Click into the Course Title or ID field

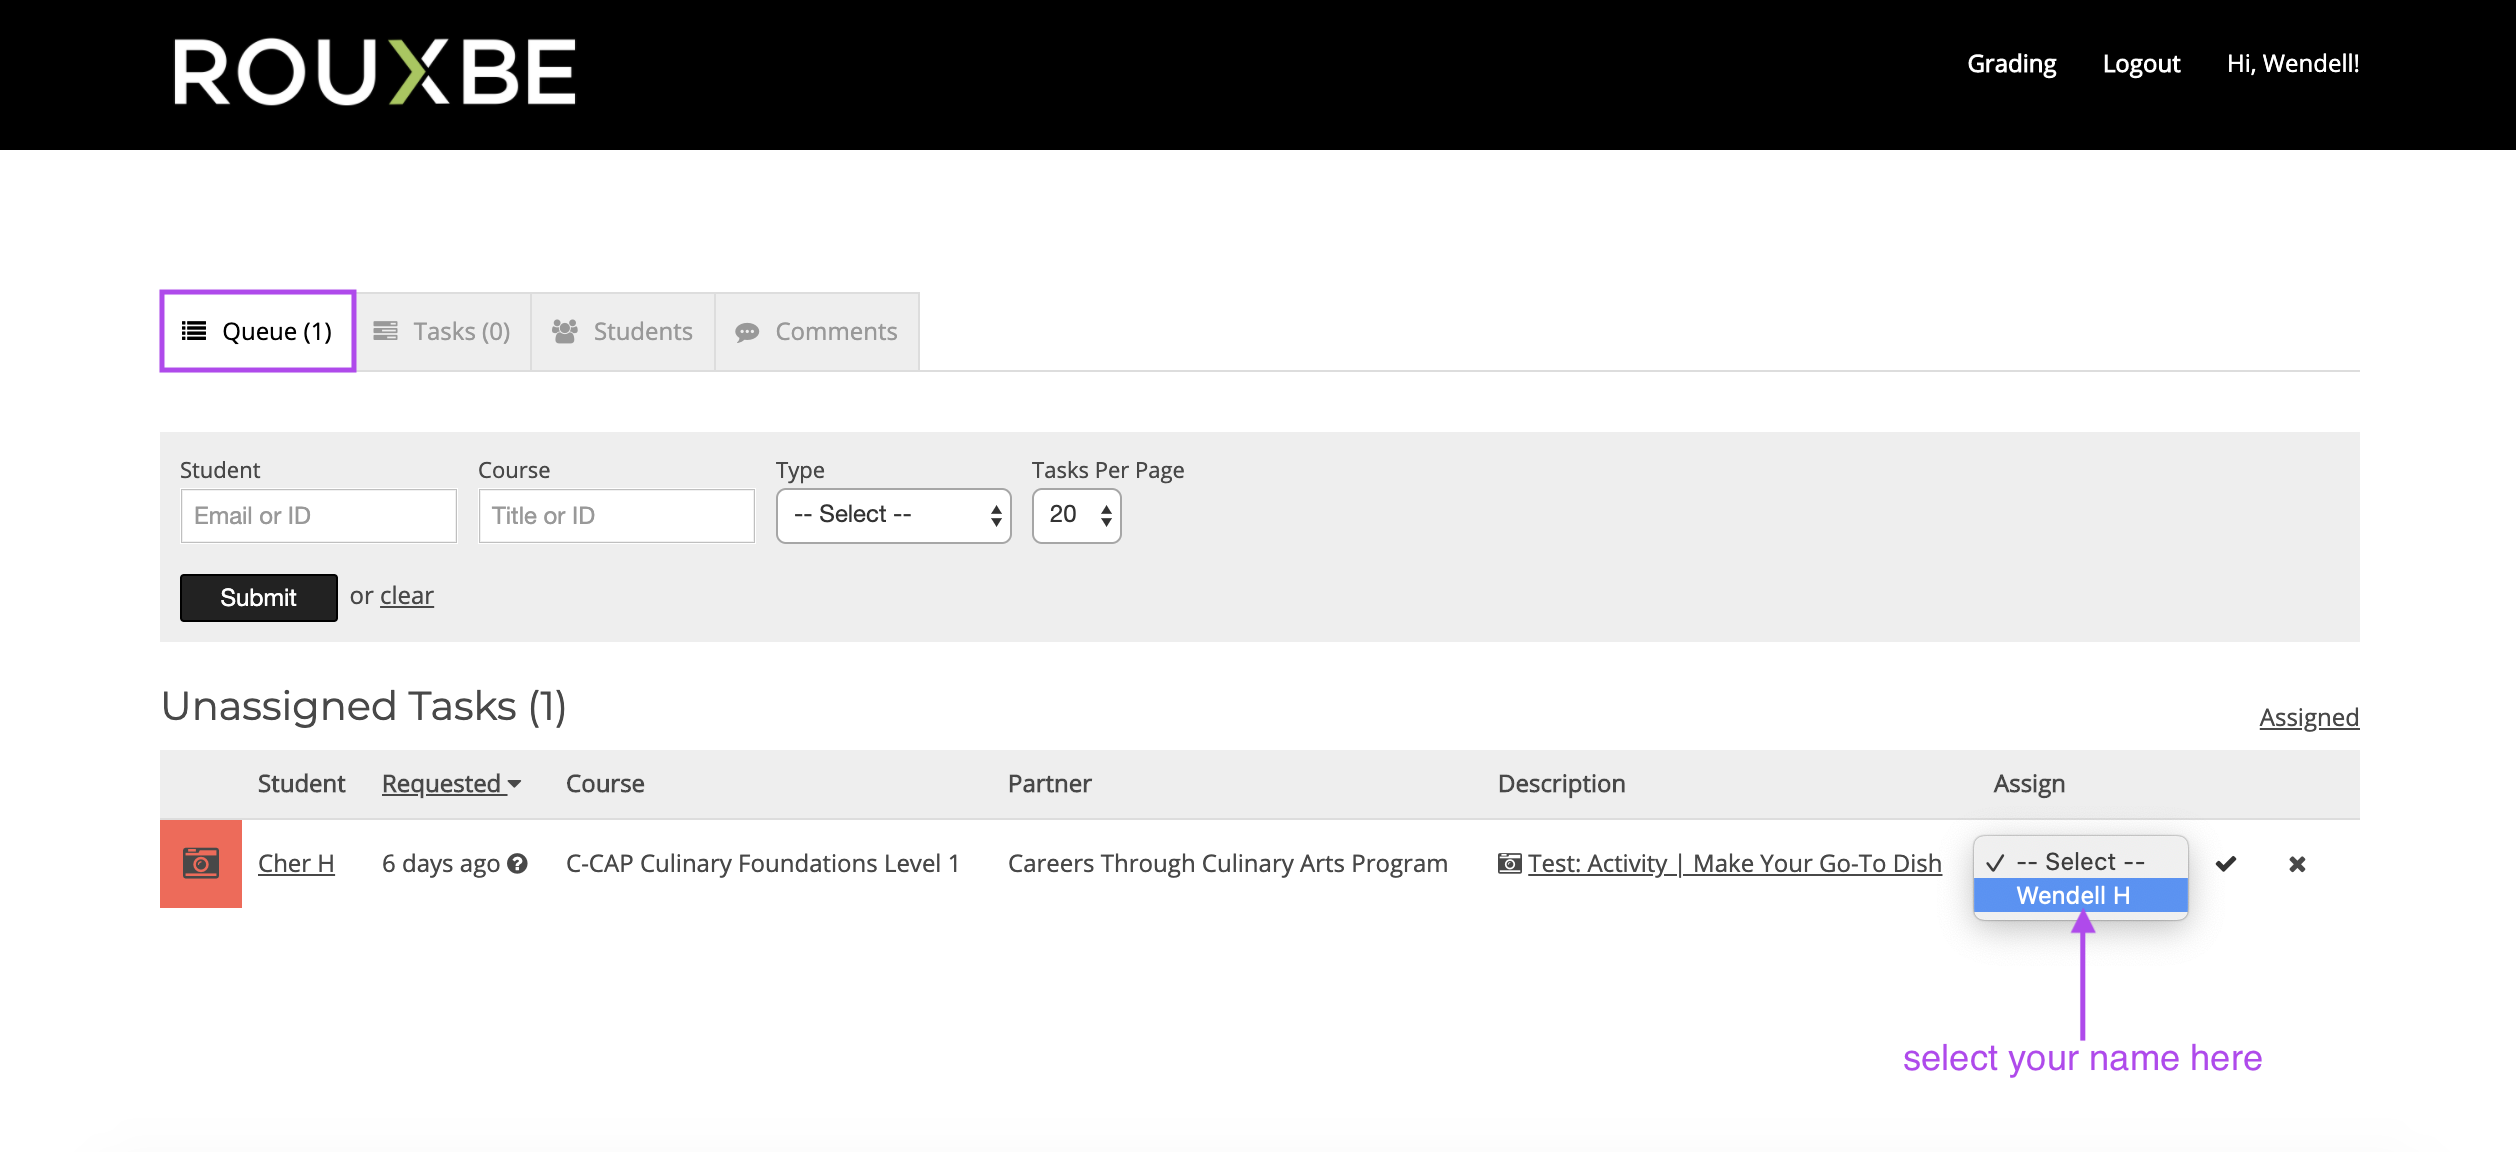tap(616, 516)
